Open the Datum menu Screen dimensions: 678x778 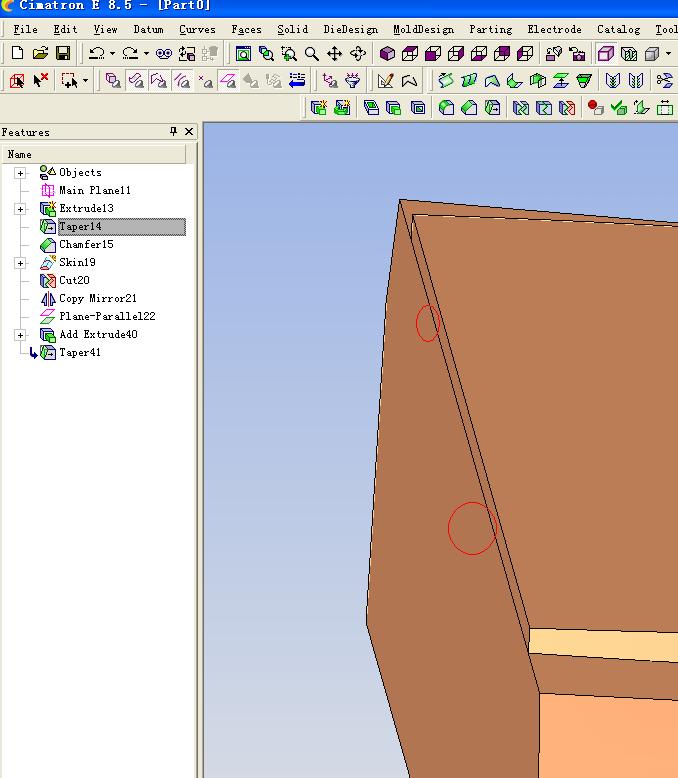[x=148, y=29]
